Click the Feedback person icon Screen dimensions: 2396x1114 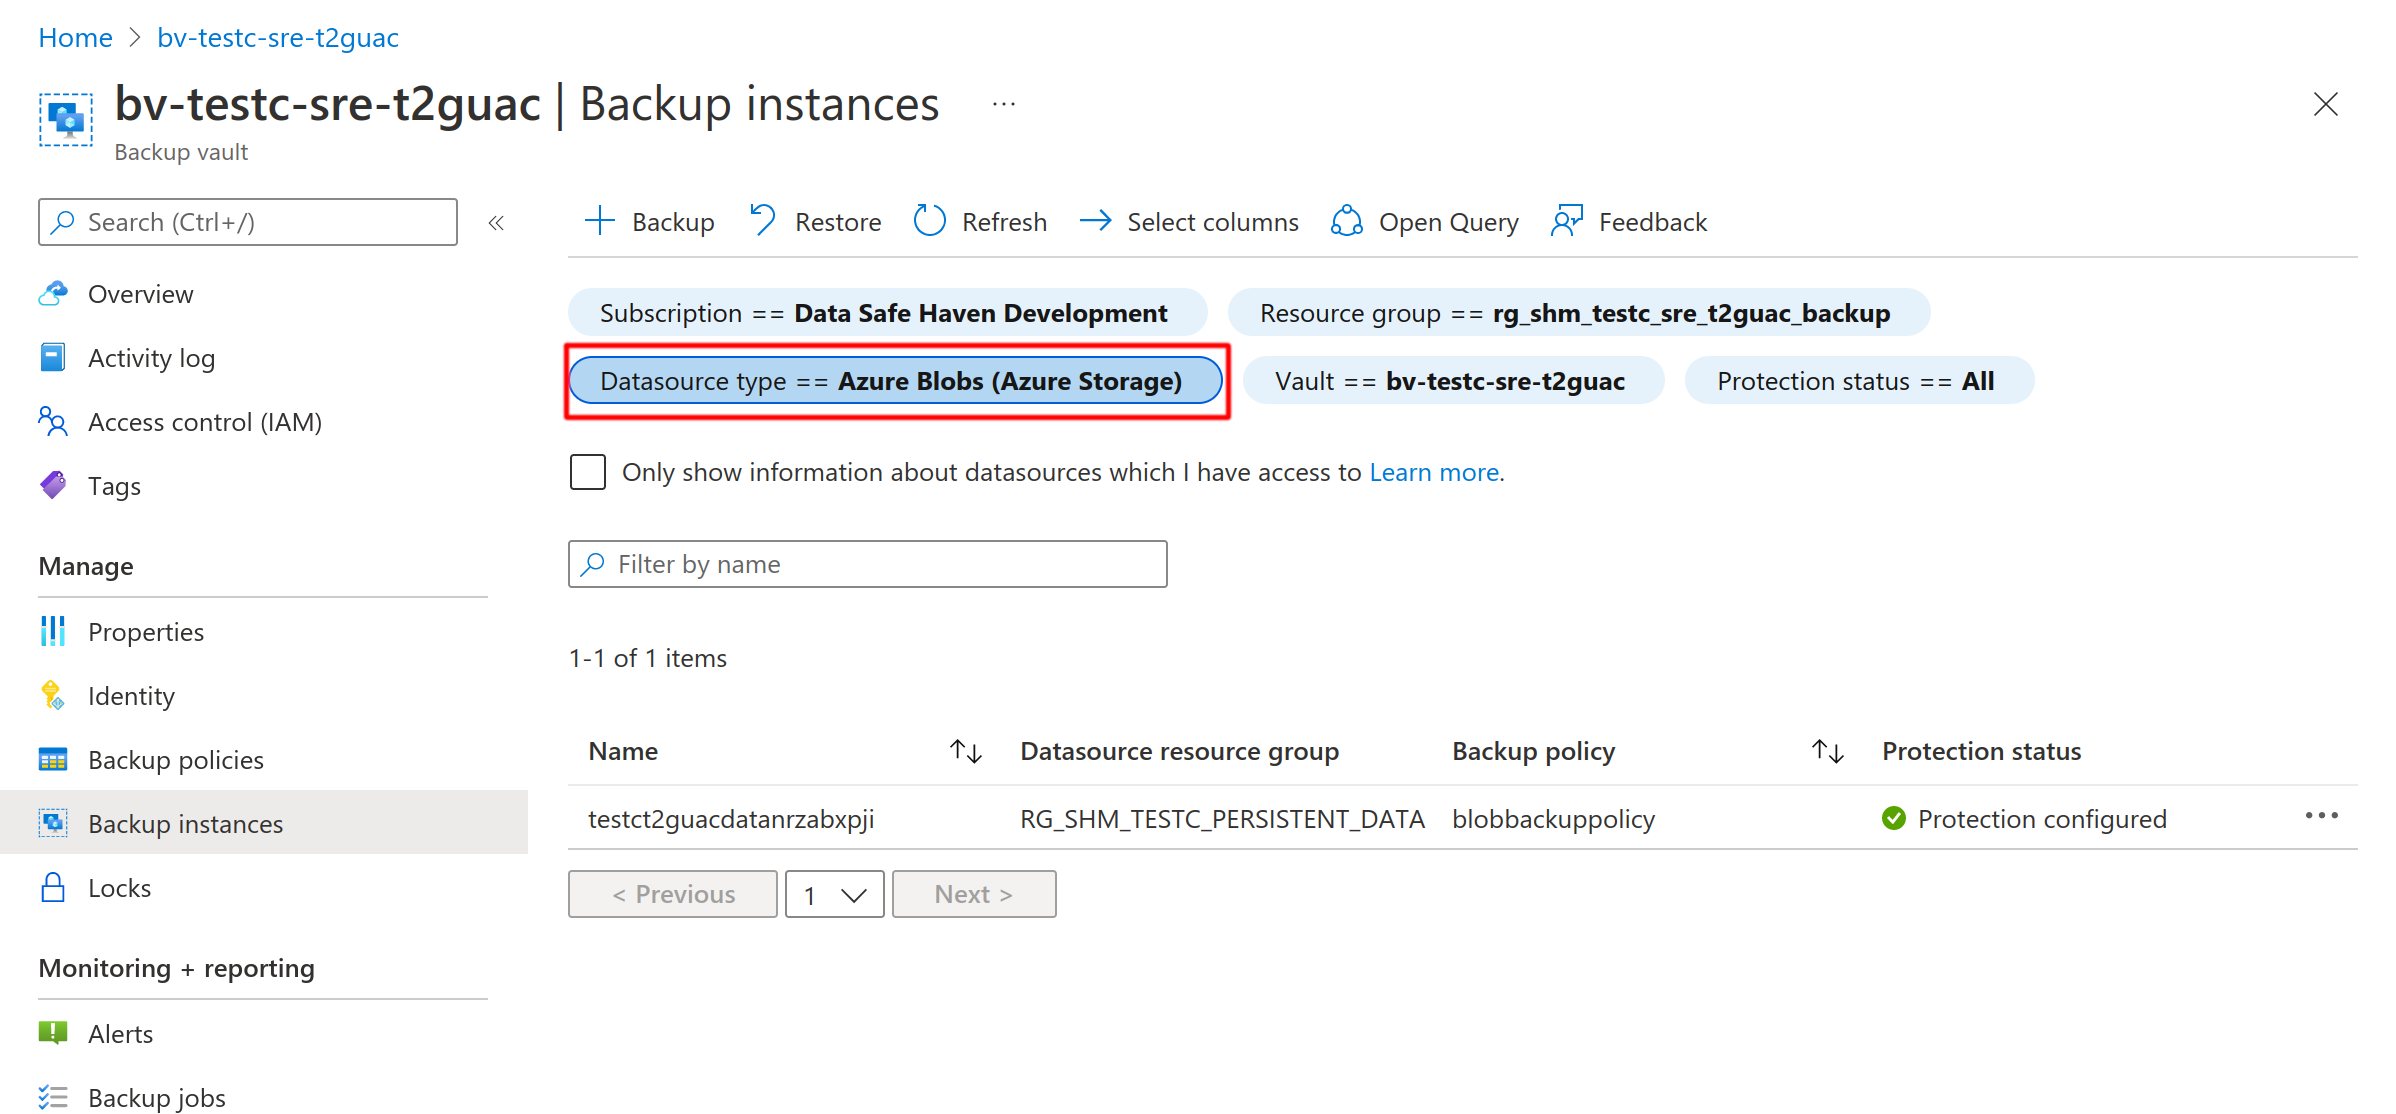1566,221
